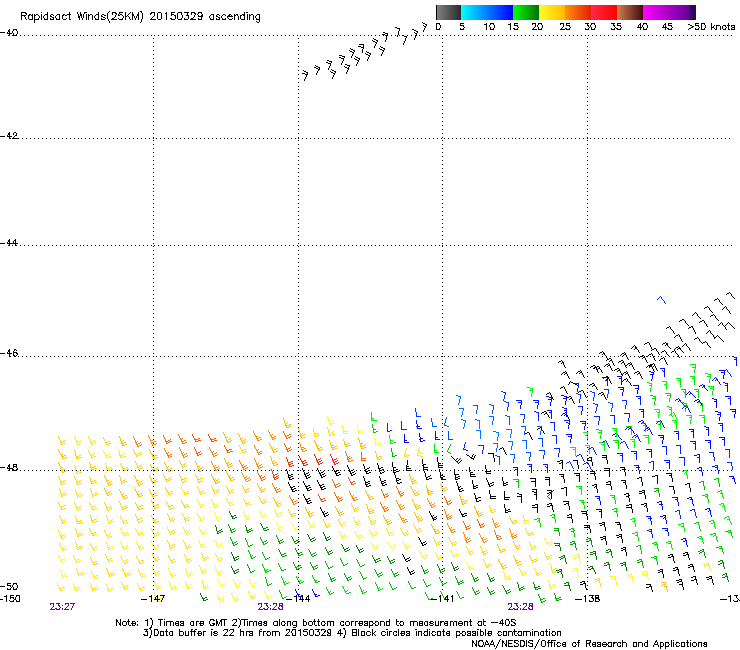Click the purple time stamp 23:27
The image size is (740, 650).
click(62, 607)
